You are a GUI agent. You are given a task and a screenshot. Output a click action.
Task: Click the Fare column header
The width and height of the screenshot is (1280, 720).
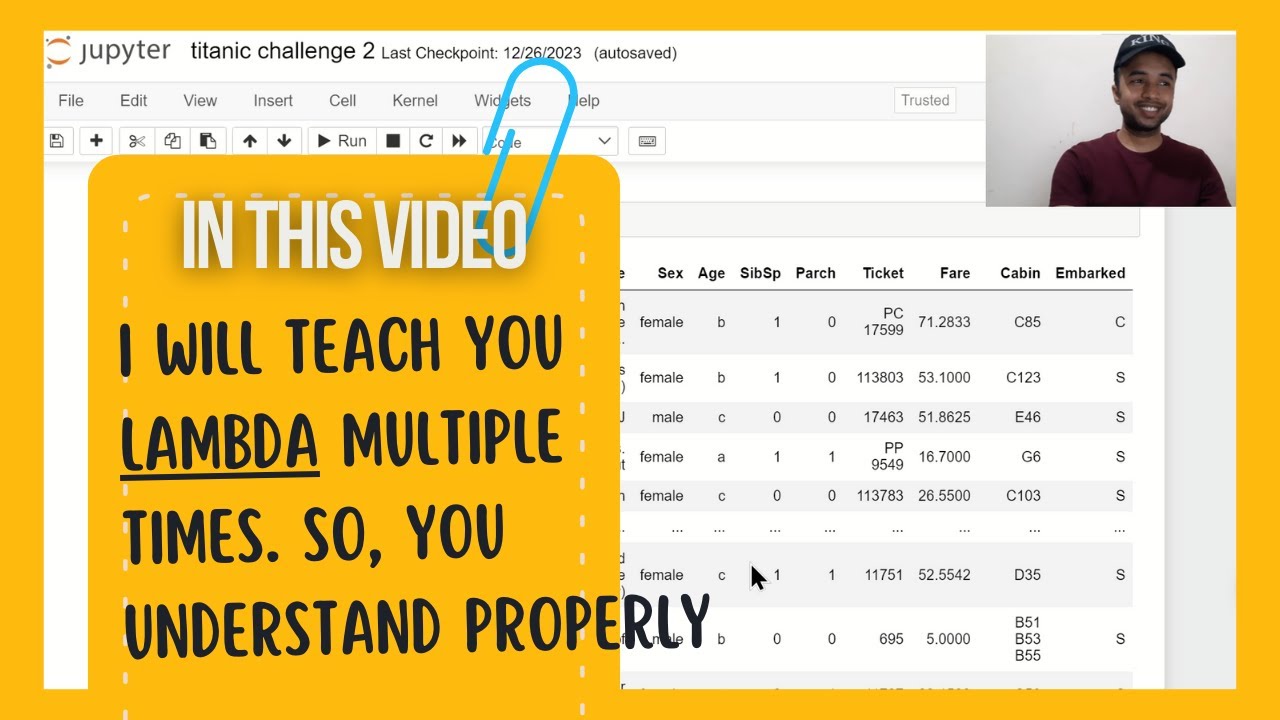pos(955,273)
